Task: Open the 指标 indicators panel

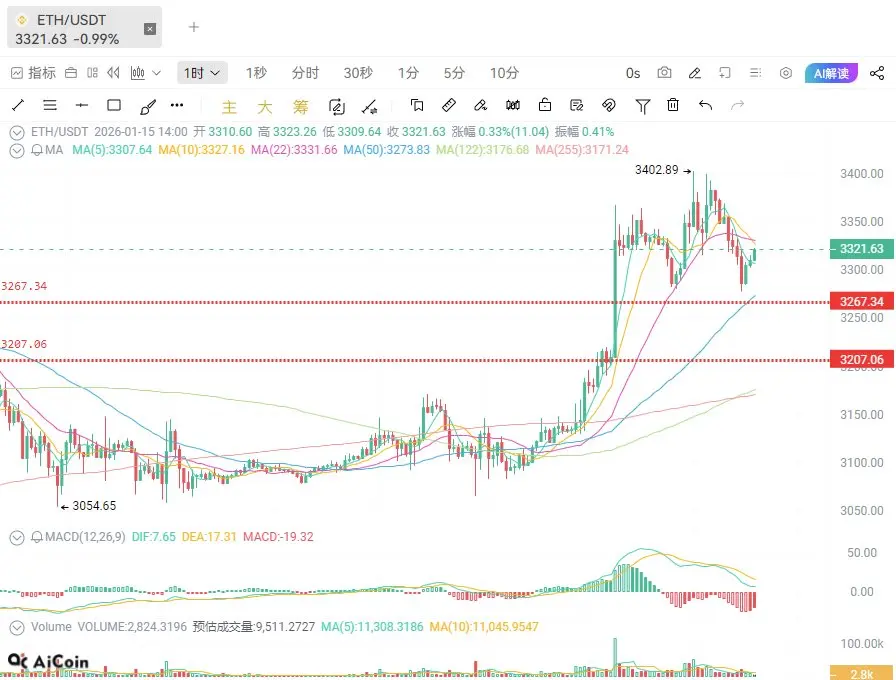Action: tap(33, 73)
